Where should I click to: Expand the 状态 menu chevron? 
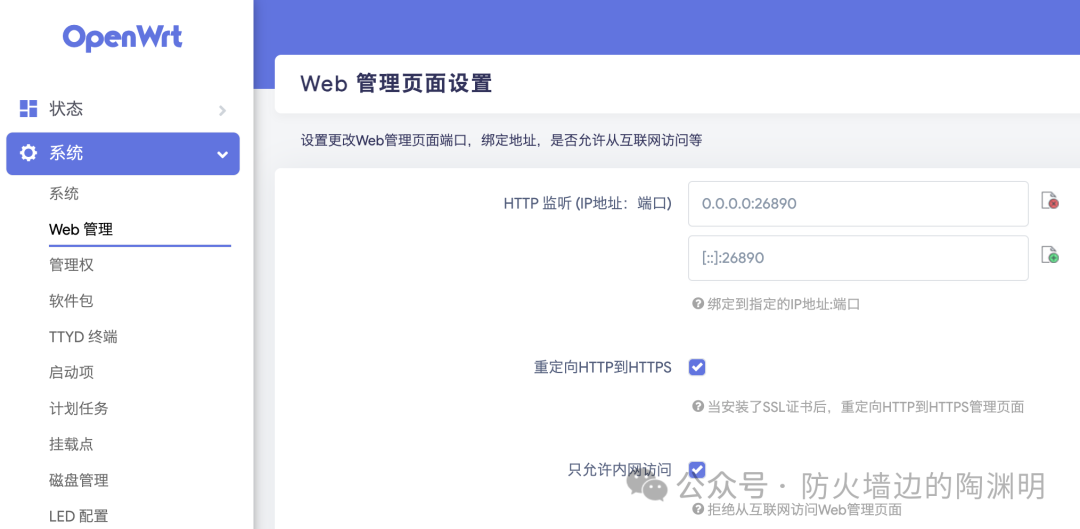222,110
